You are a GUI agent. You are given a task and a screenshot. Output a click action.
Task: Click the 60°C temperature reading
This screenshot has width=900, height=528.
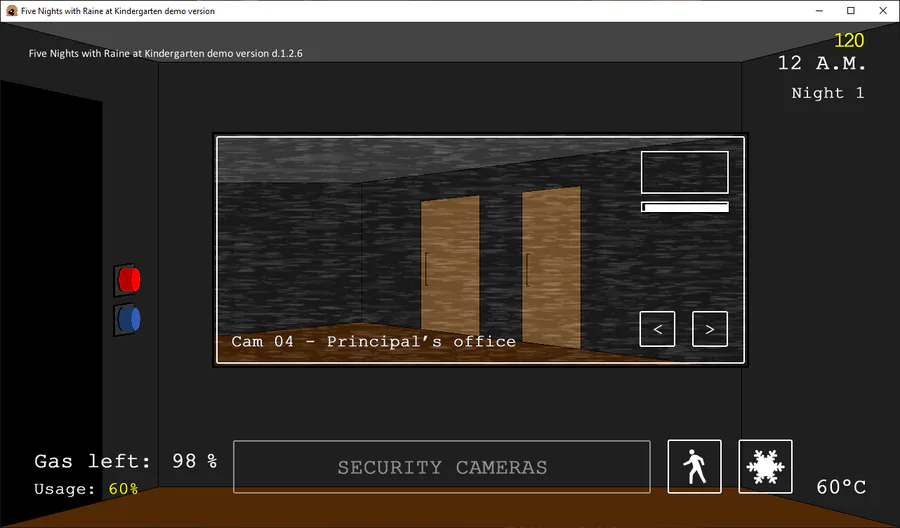pos(841,487)
